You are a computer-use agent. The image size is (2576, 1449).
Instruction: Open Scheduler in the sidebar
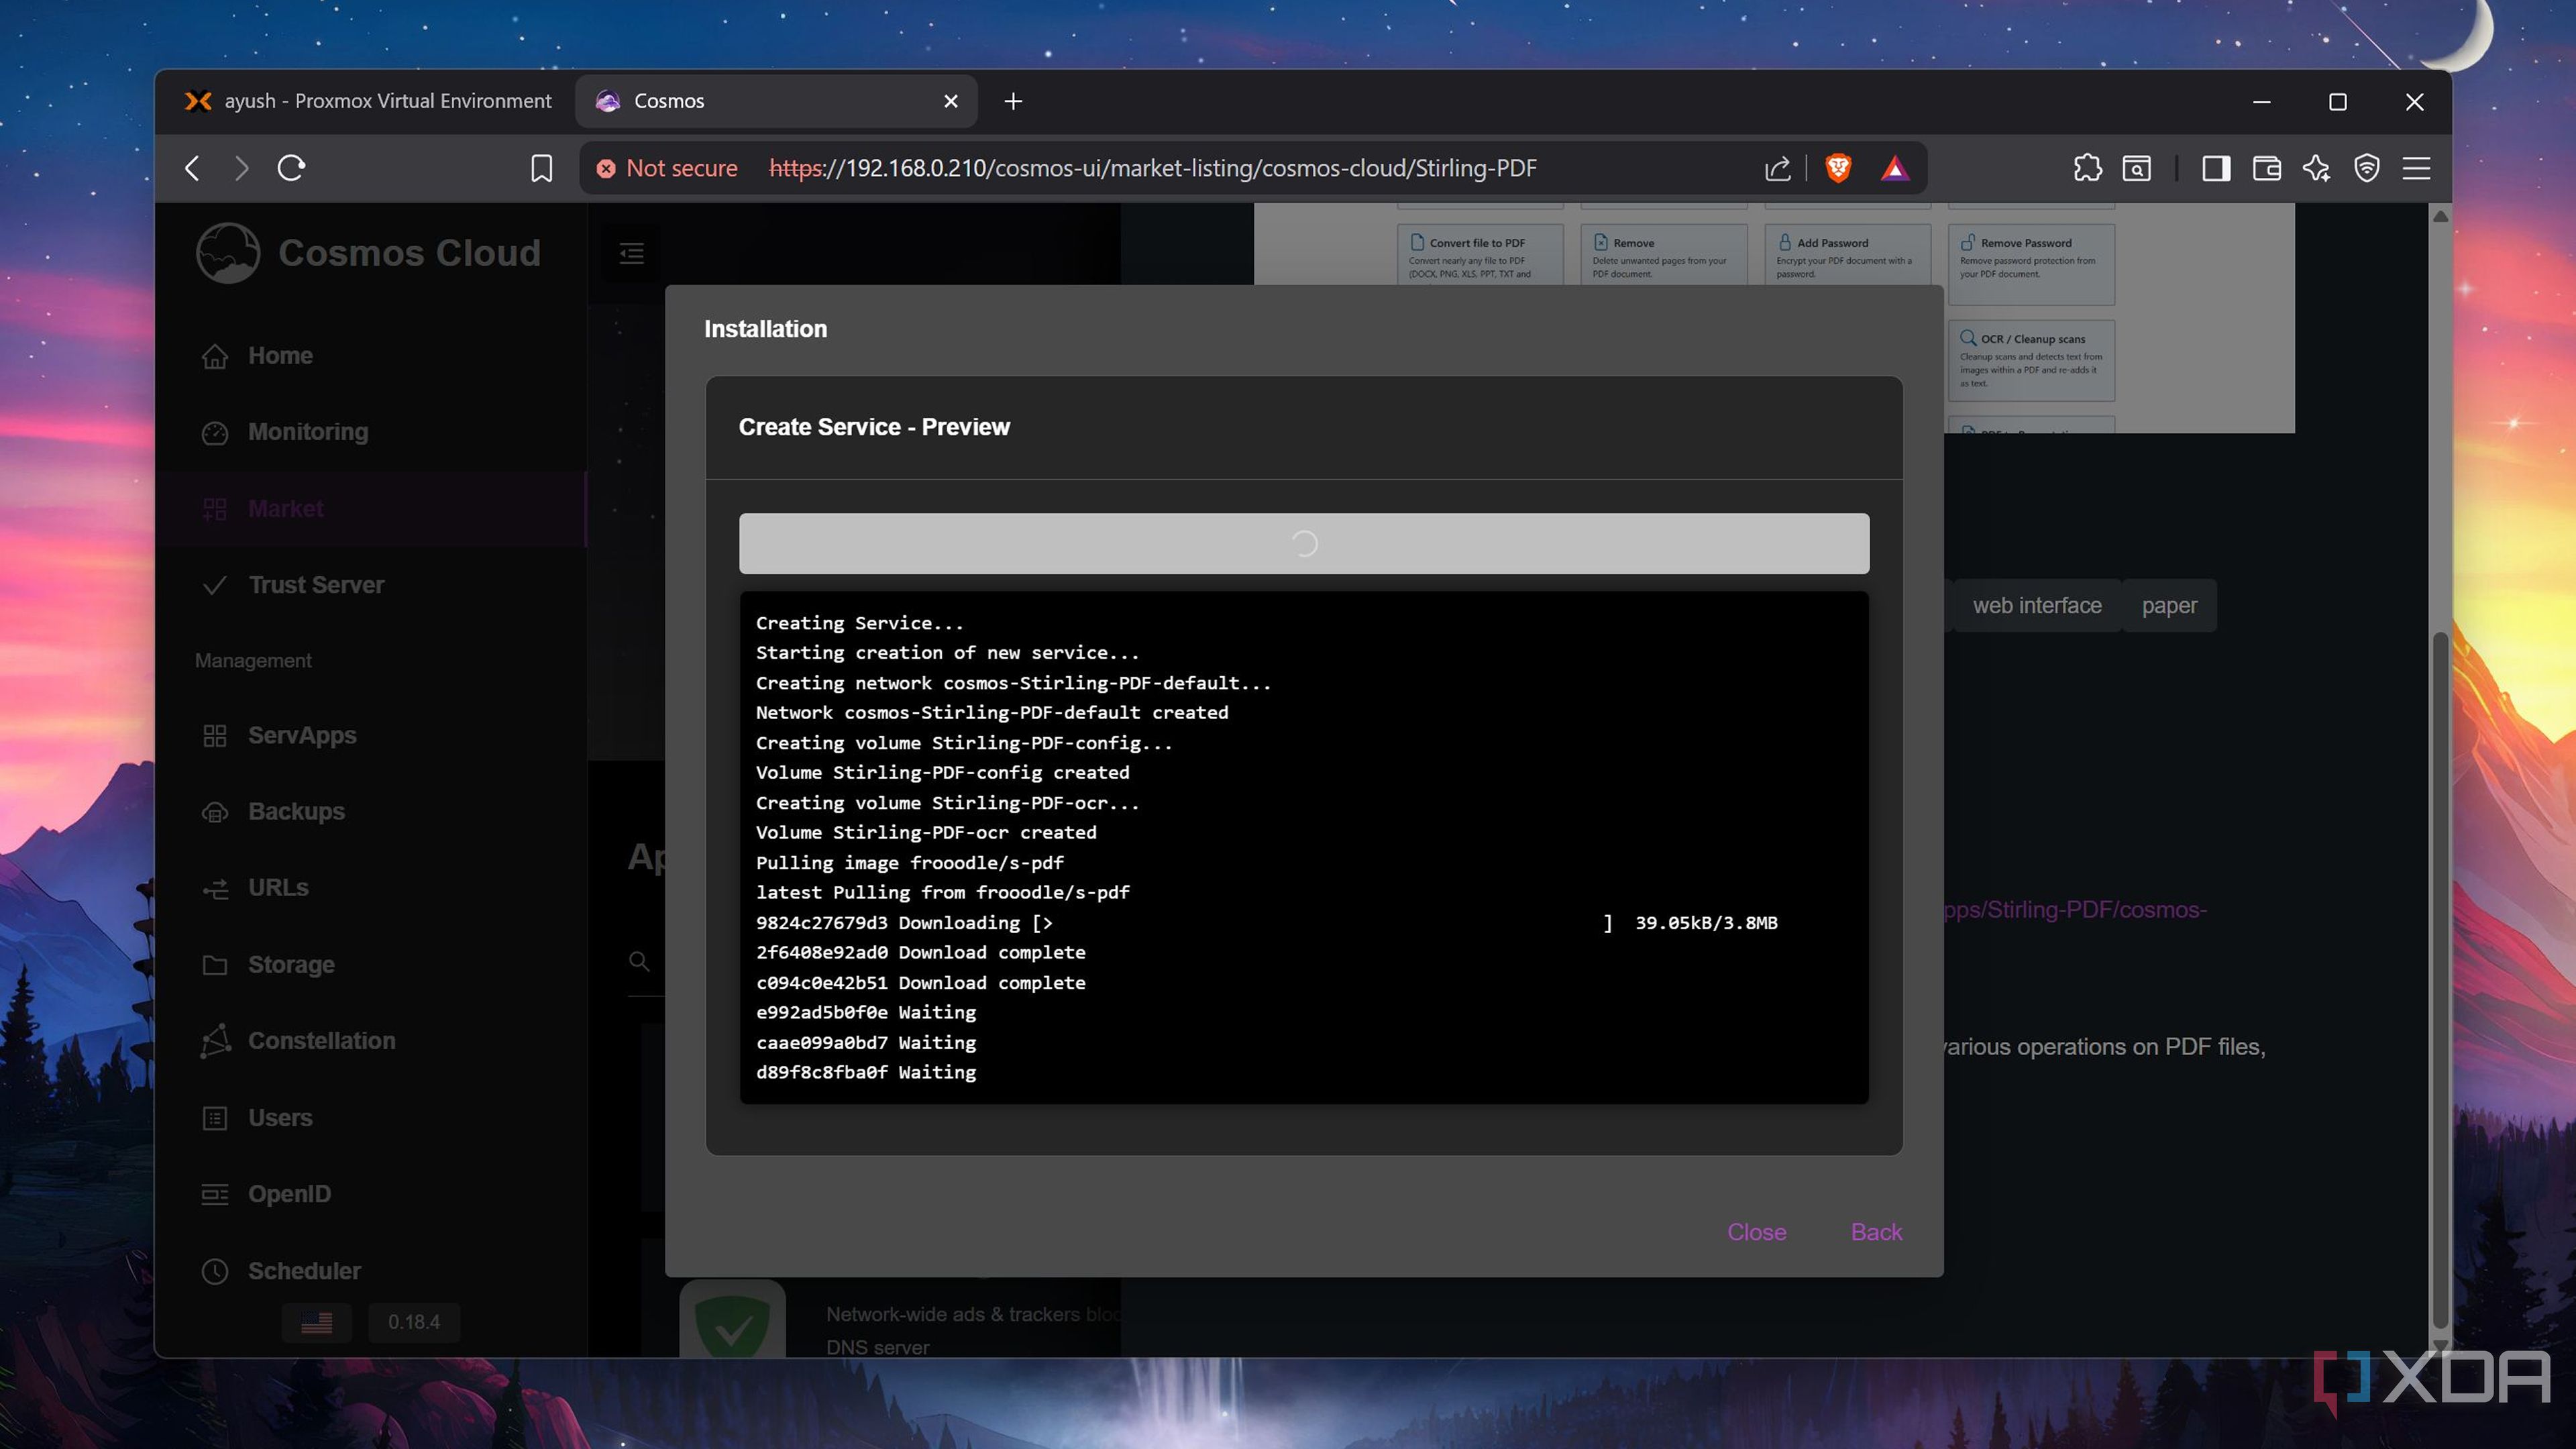click(370, 1271)
